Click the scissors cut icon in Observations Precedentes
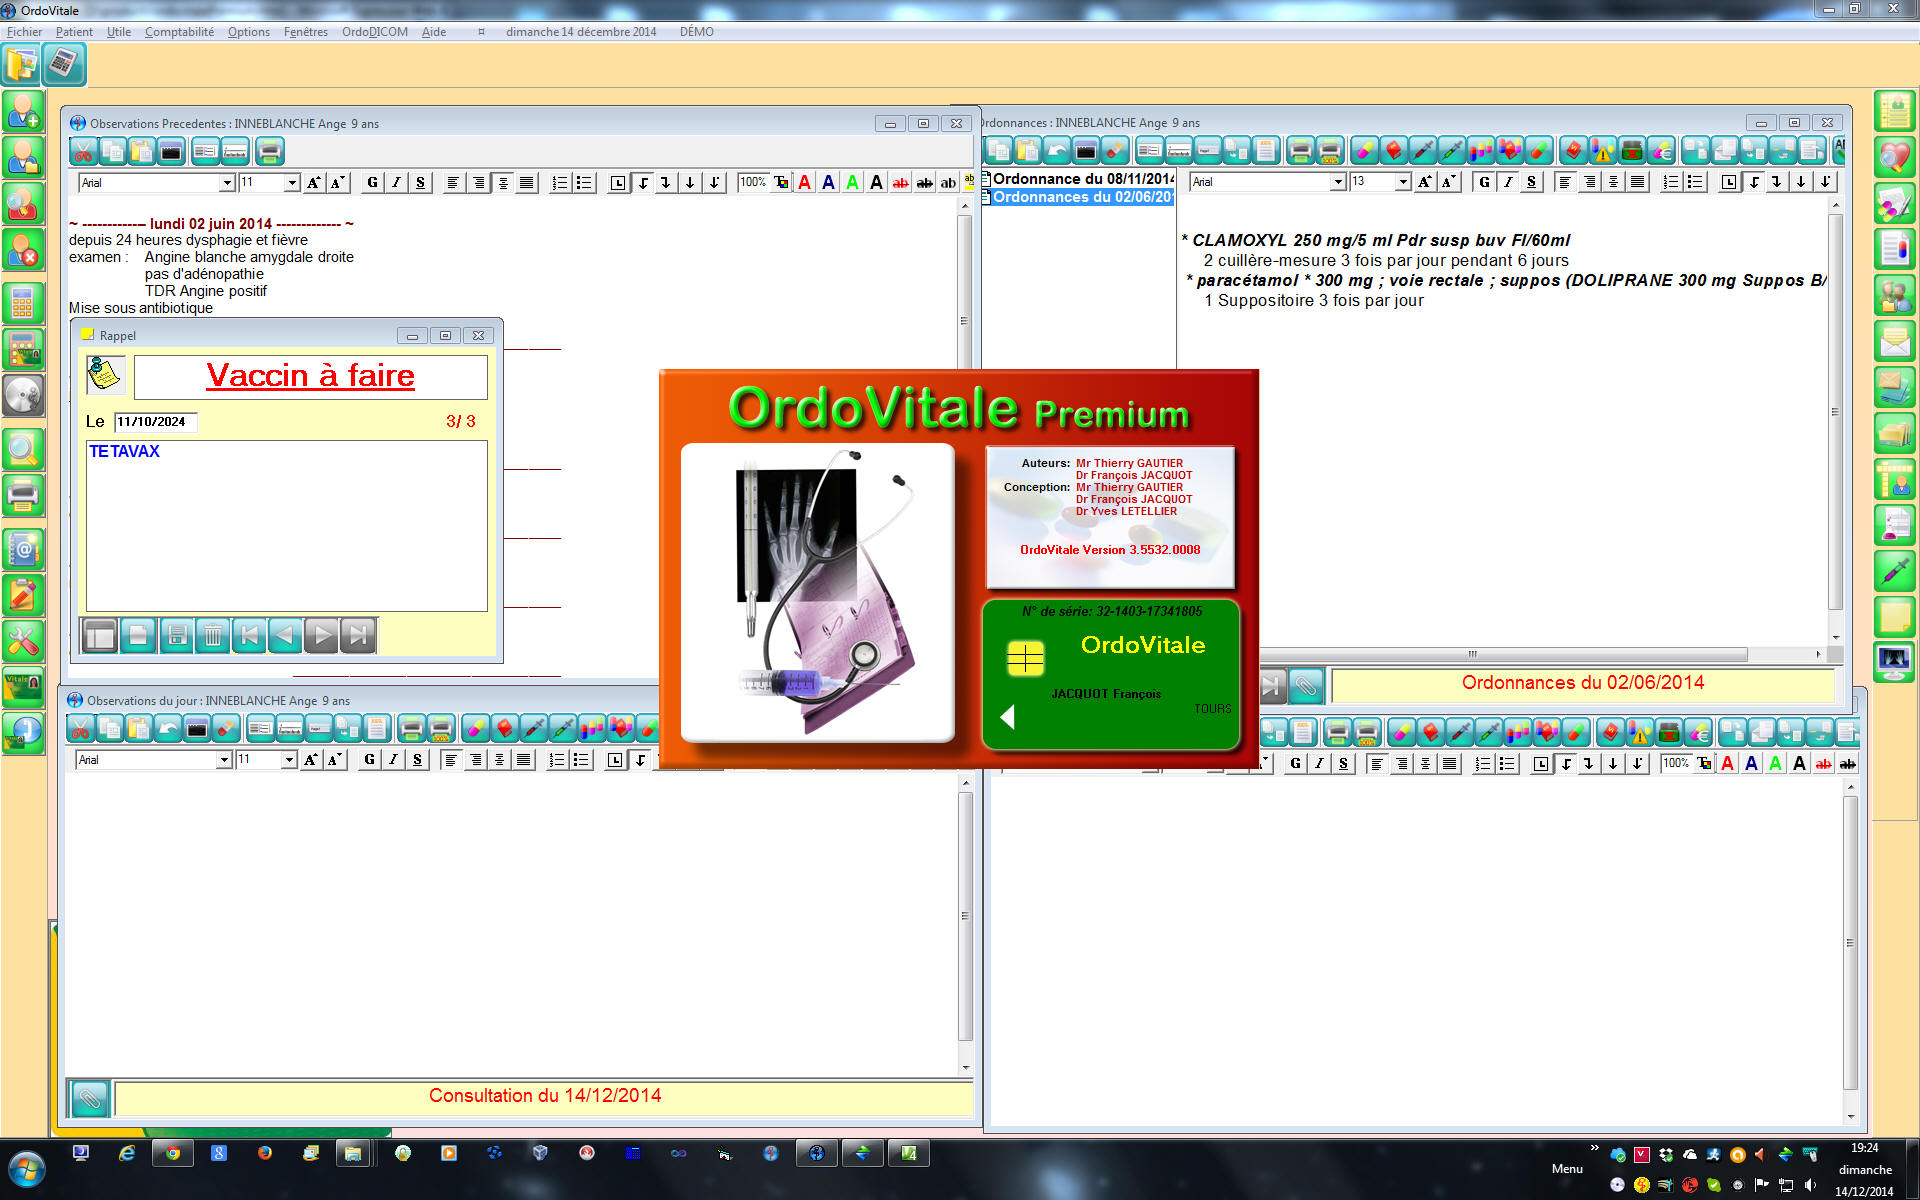 [x=84, y=152]
